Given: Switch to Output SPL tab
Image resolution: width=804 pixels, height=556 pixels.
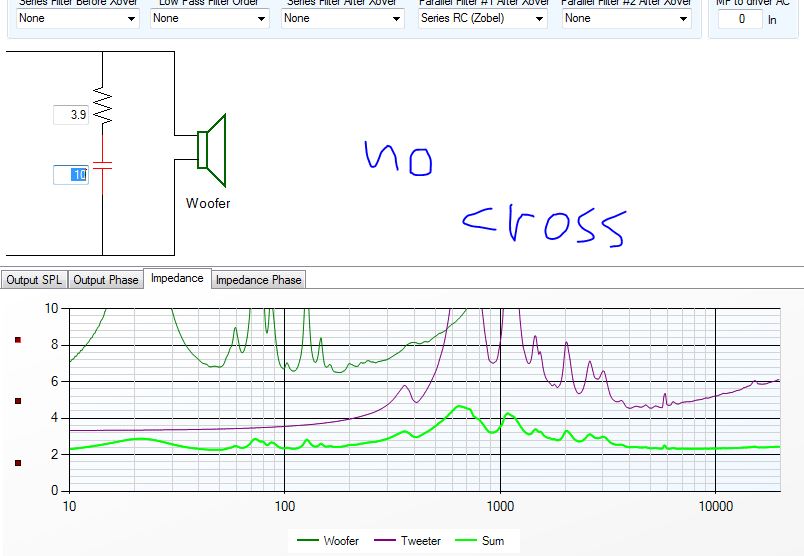Looking at the screenshot, I should pyautogui.click(x=34, y=280).
